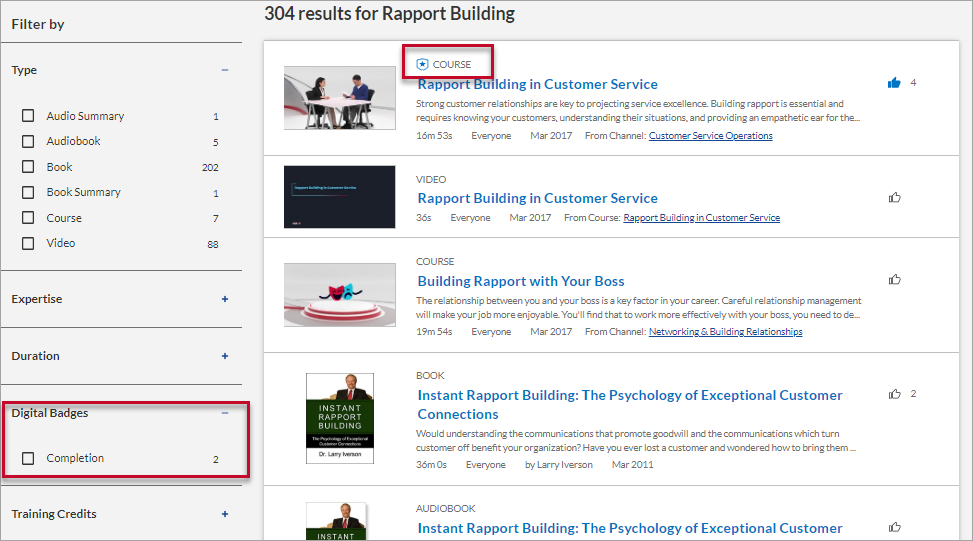The height and width of the screenshot is (541, 973).
Task: Check the Audio Summary filter
Action: pos(28,116)
